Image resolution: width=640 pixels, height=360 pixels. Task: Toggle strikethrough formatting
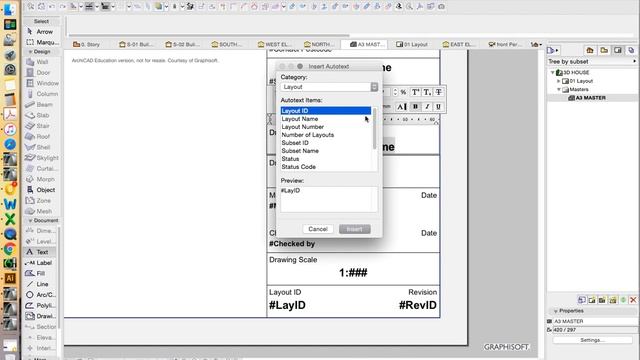click(x=438, y=92)
